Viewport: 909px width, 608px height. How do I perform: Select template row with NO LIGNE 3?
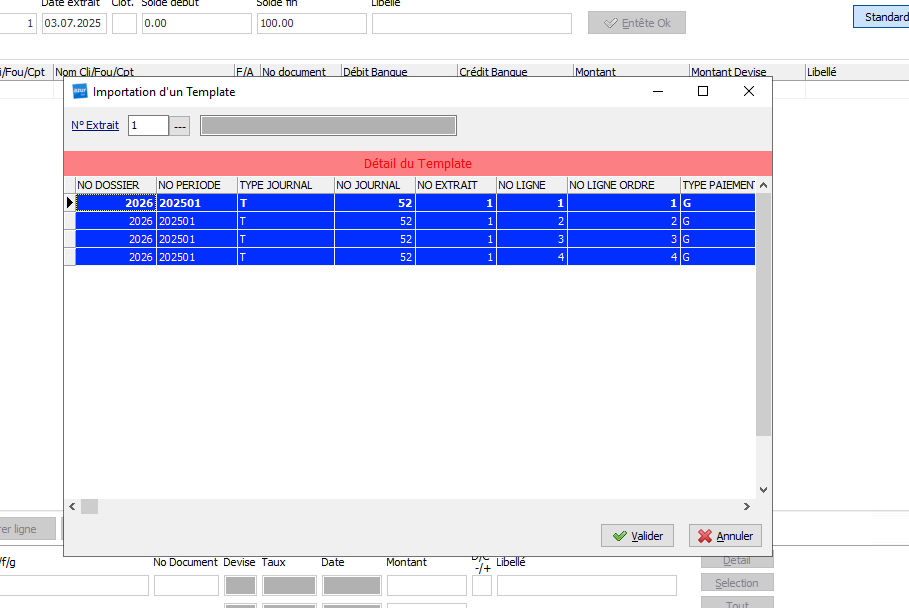click(415, 239)
